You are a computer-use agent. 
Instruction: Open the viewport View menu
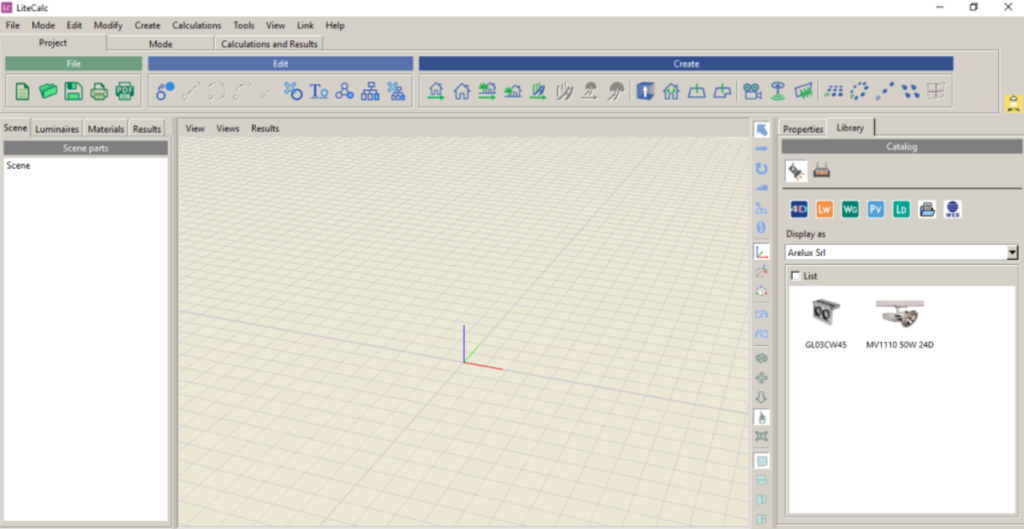[195, 129]
